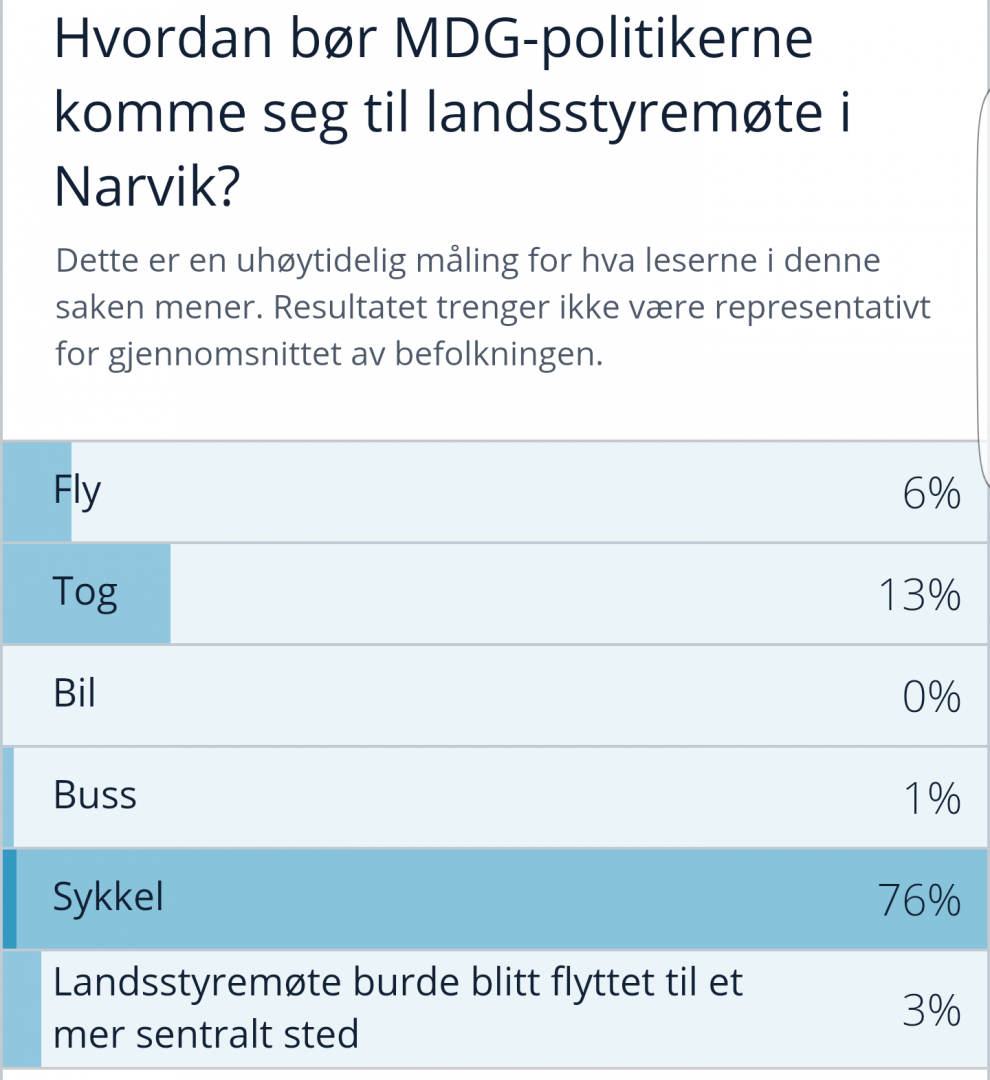Tap the 1% result beside Buss
Image resolution: width=990 pixels, height=1080 pixels.
click(x=930, y=800)
